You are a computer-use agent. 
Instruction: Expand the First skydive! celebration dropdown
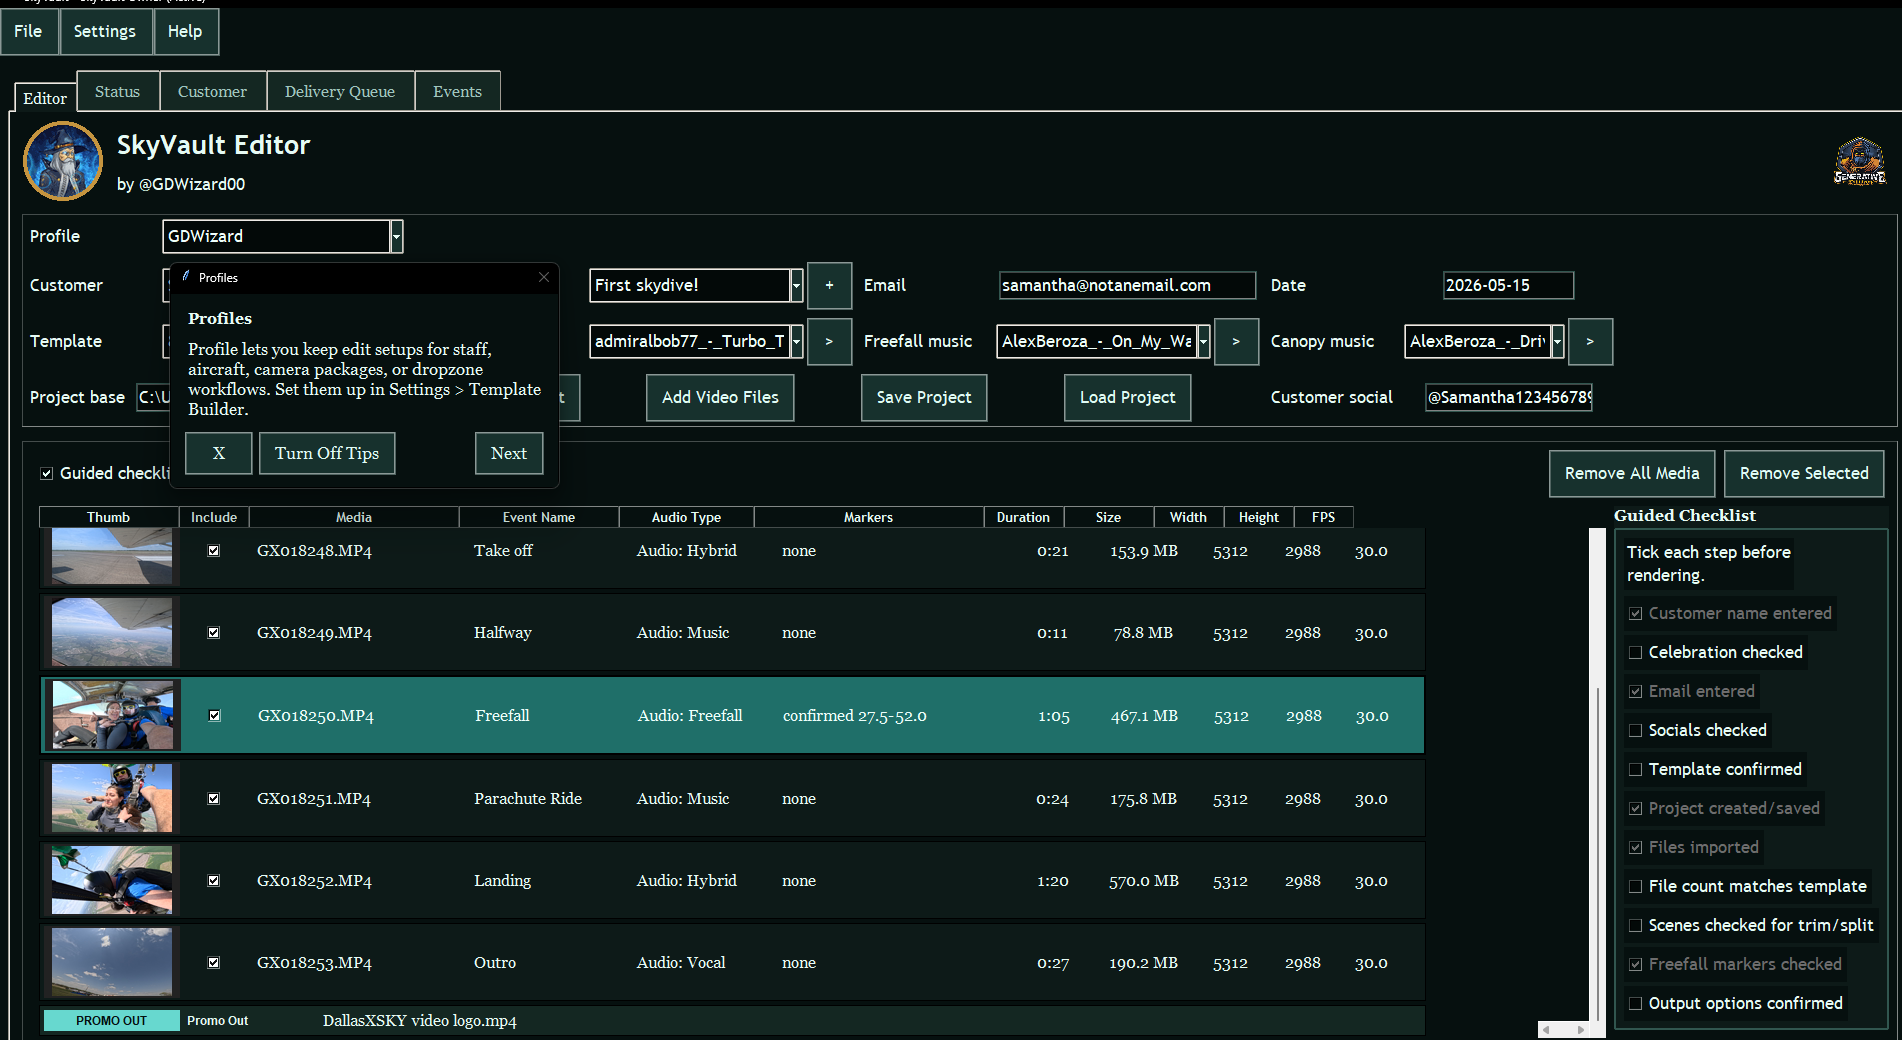[x=797, y=285]
